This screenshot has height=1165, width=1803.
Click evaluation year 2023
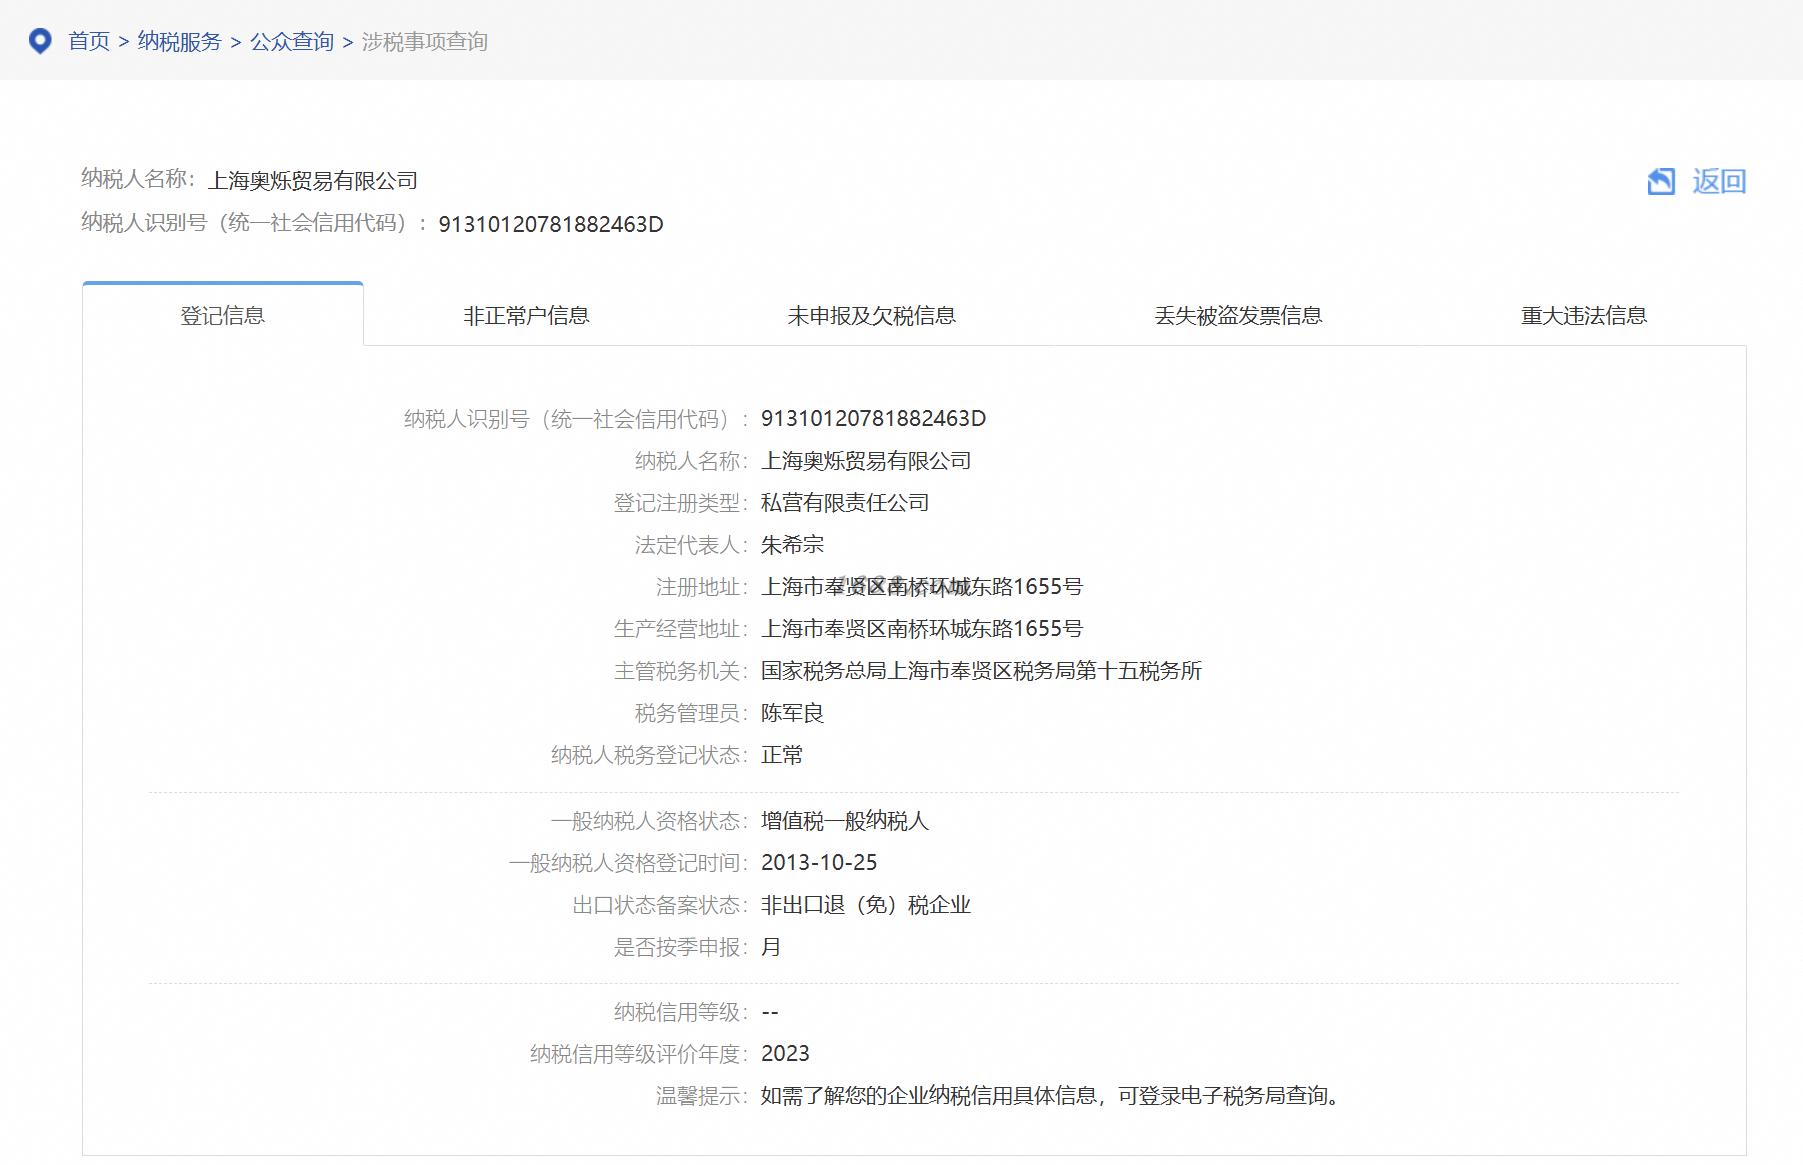coord(785,1053)
